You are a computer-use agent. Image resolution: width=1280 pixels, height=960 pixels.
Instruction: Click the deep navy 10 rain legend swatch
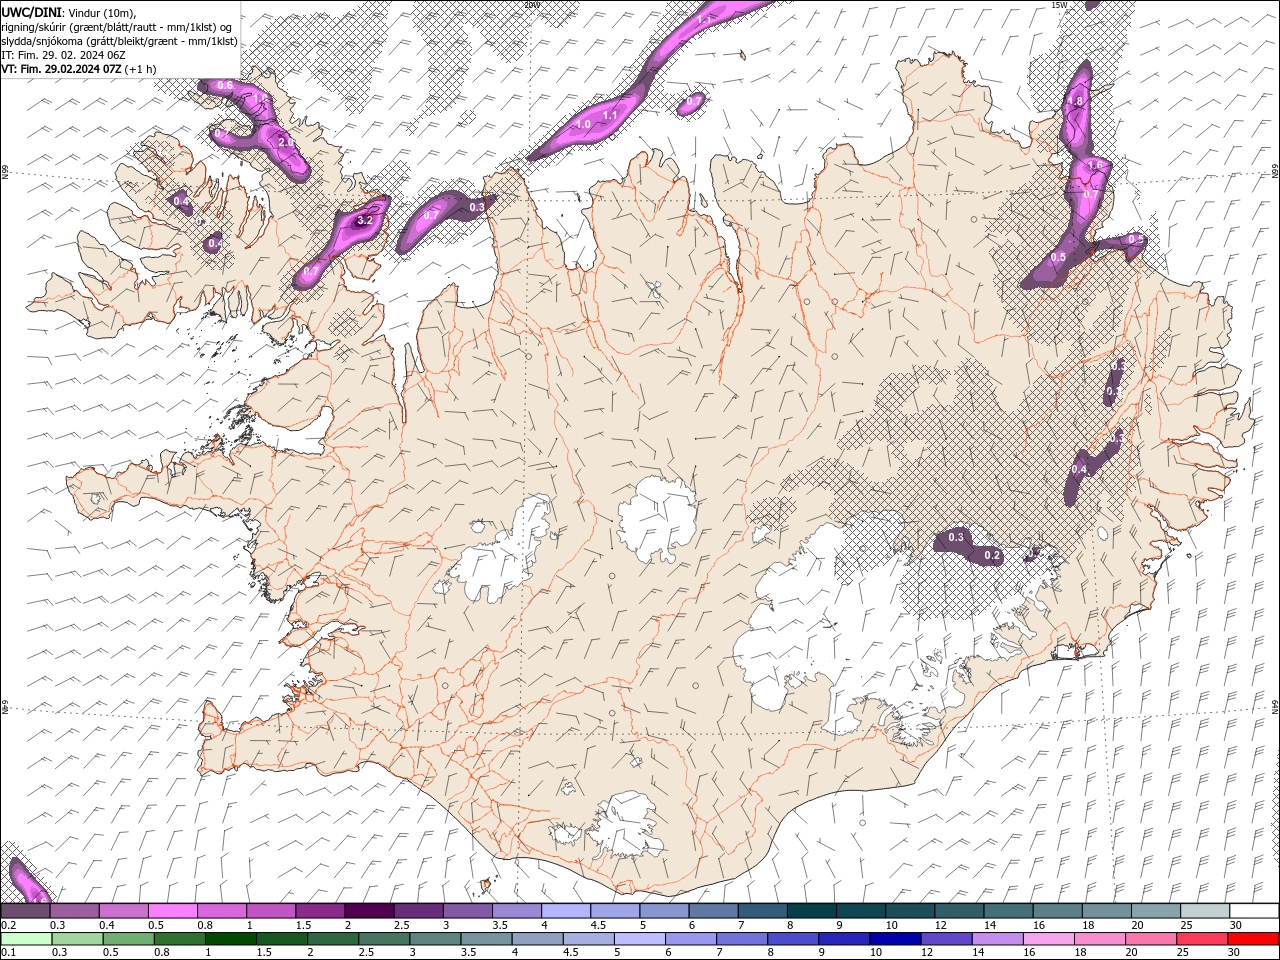tap(894, 939)
